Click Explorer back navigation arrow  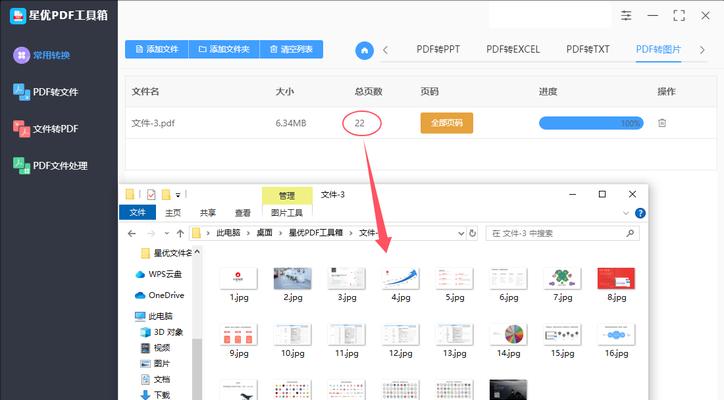coord(132,233)
